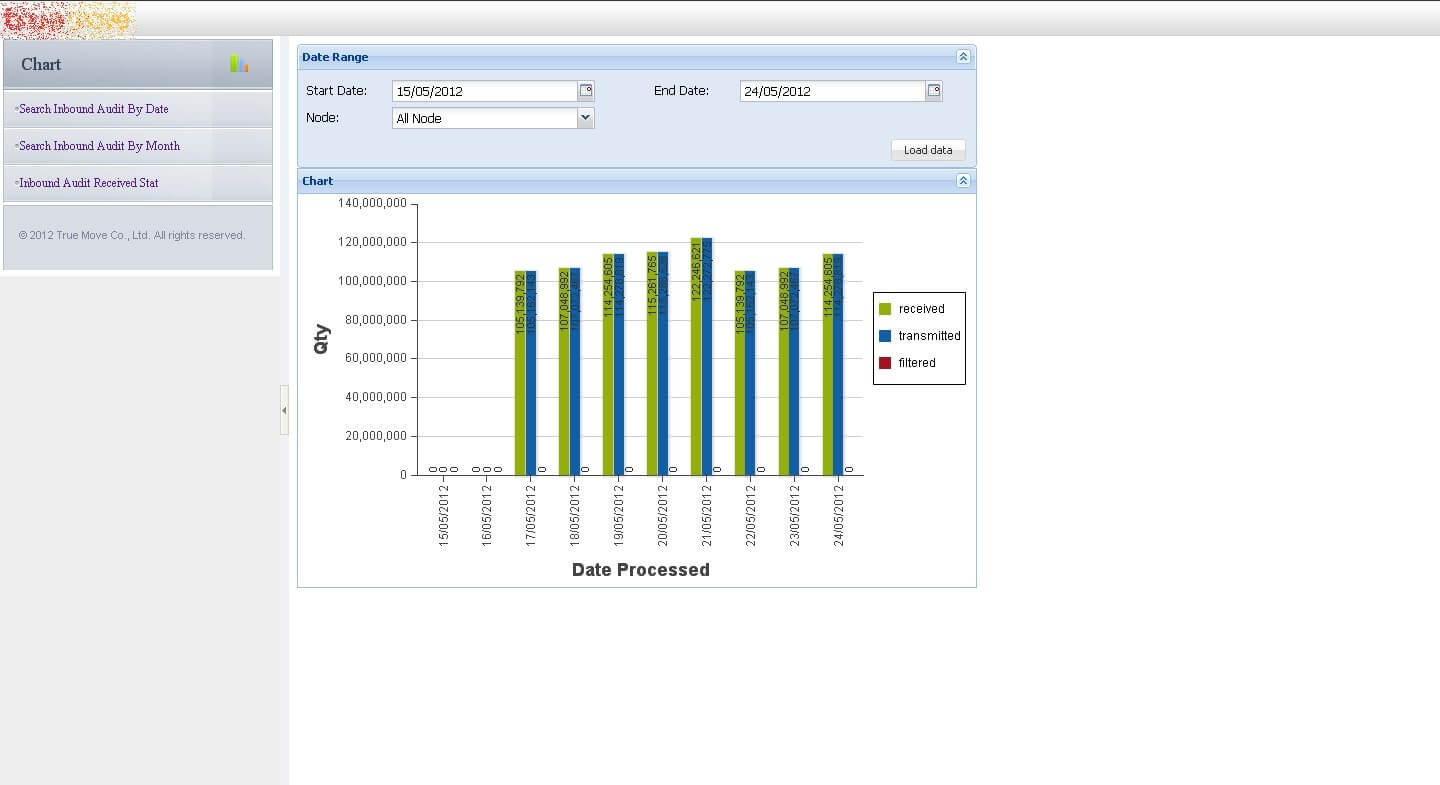
Task: Click the Start Date input field
Action: point(484,91)
